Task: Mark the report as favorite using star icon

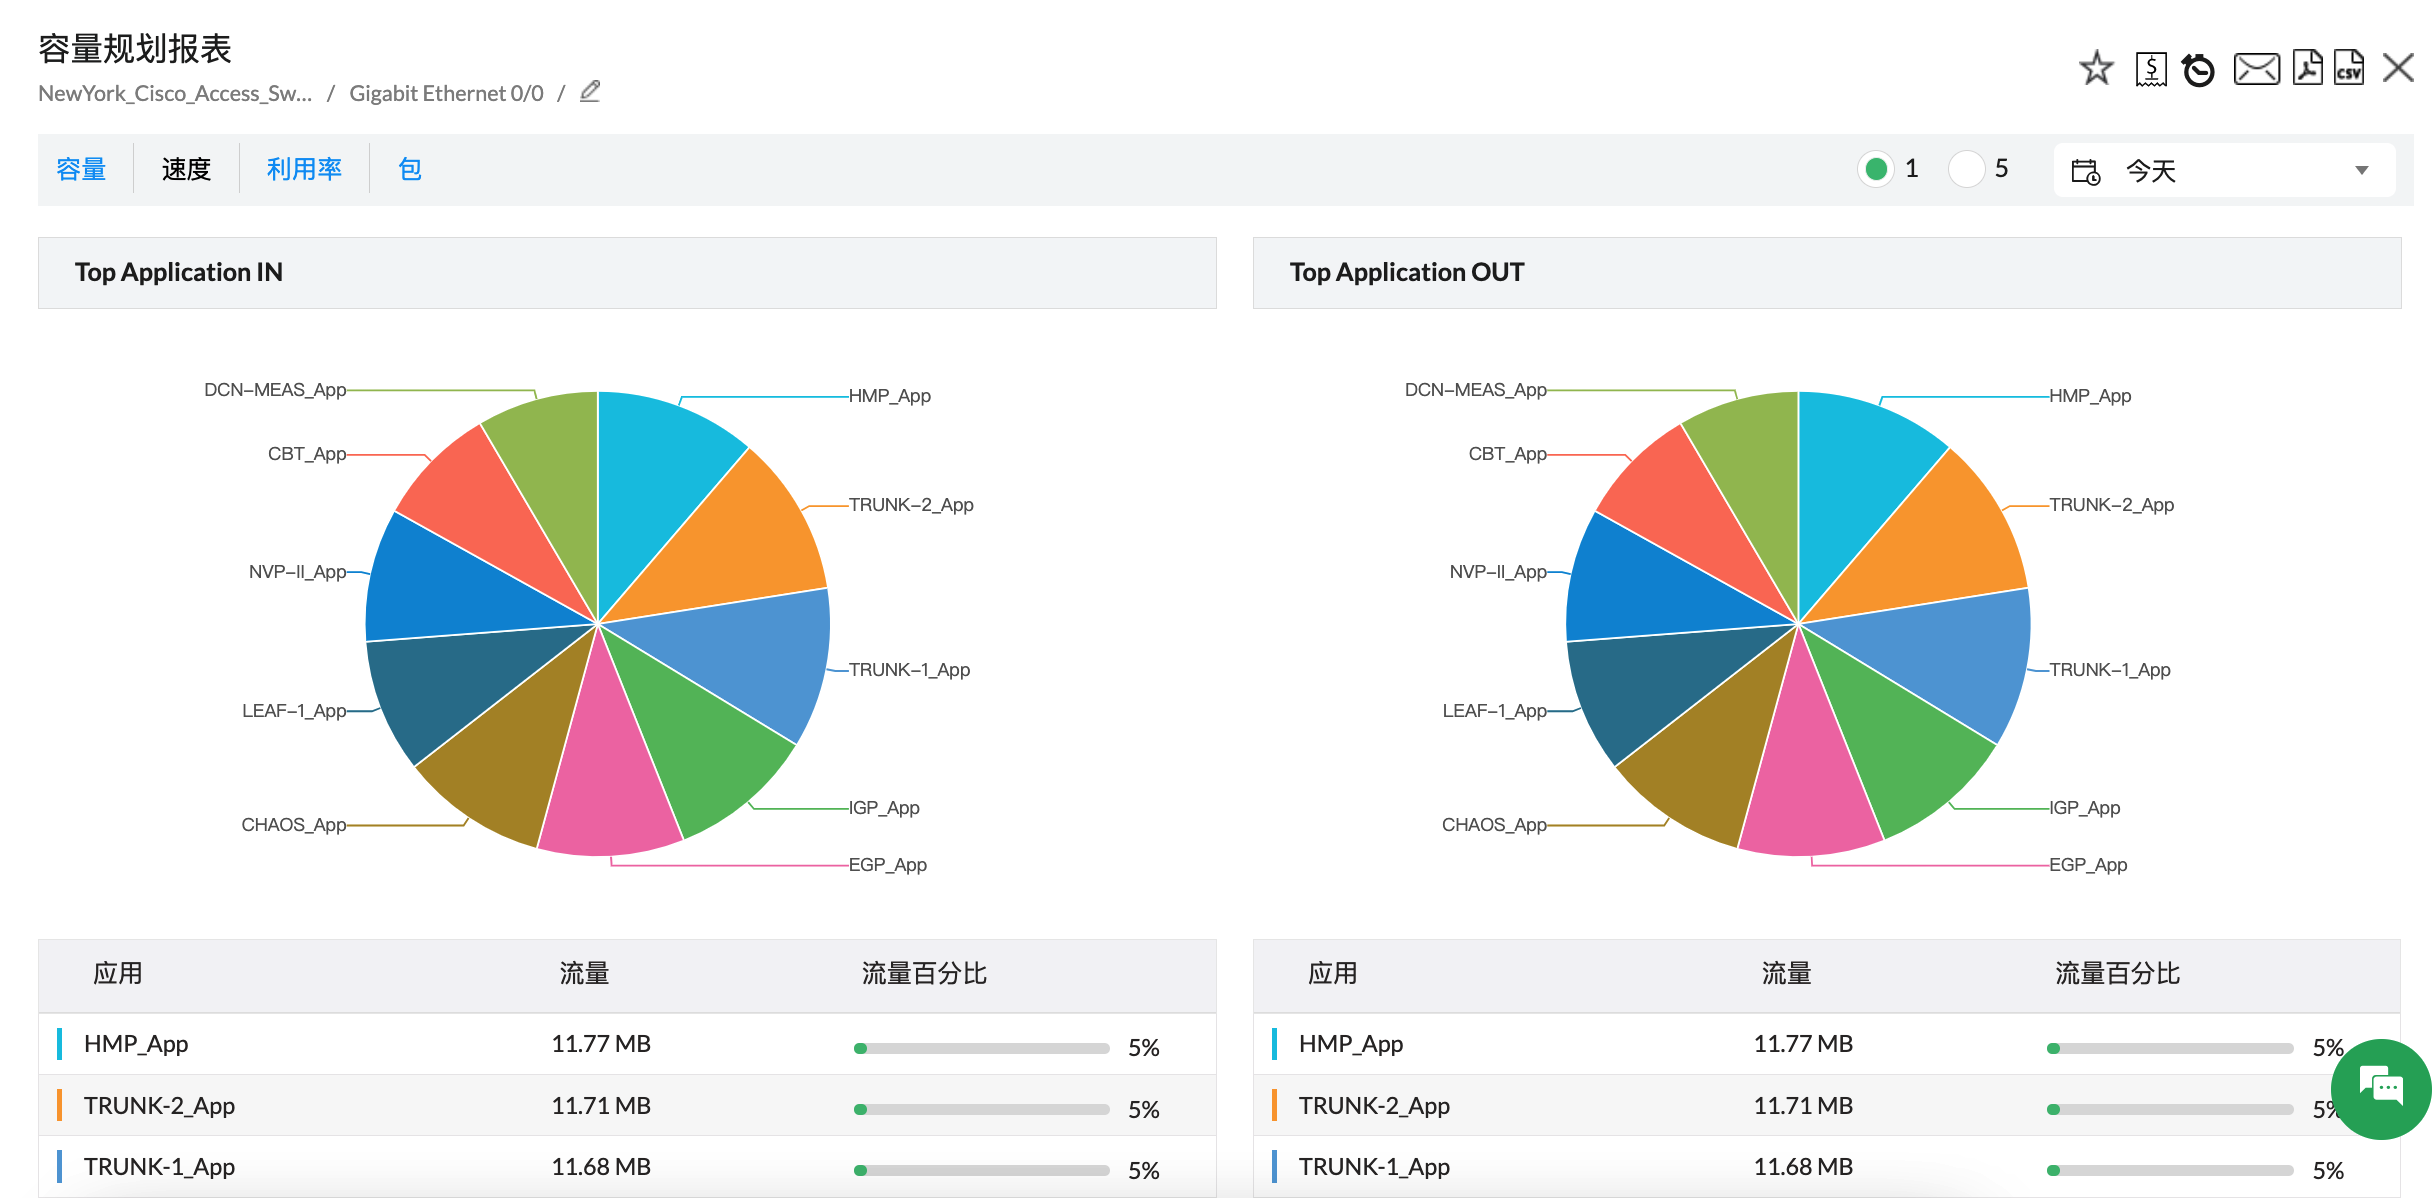Action: (x=2097, y=68)
